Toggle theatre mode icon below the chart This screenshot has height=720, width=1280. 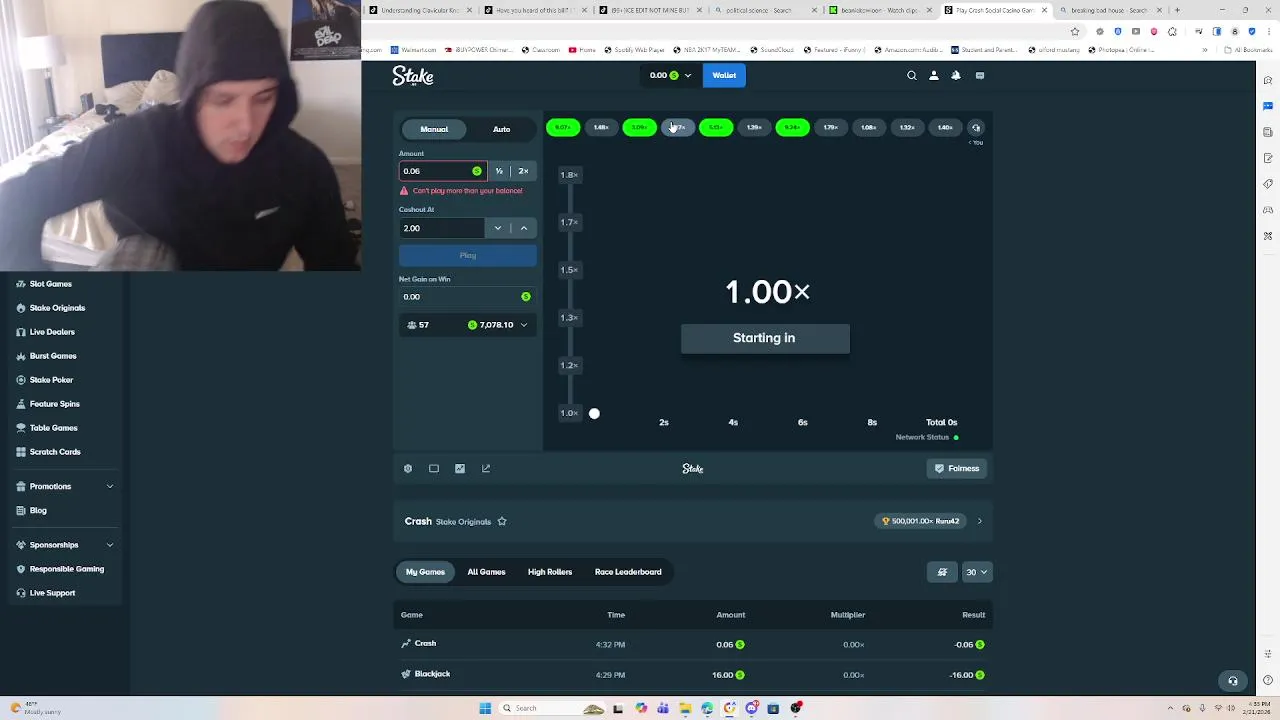(434, 468)
